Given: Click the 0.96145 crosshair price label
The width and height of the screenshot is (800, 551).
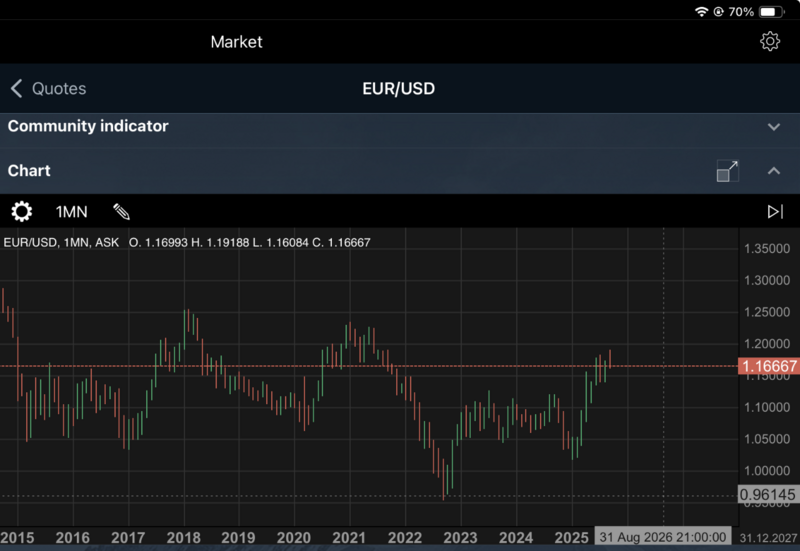Looking at the screenshot, I should pyautogui.click(x=768, y=495).
